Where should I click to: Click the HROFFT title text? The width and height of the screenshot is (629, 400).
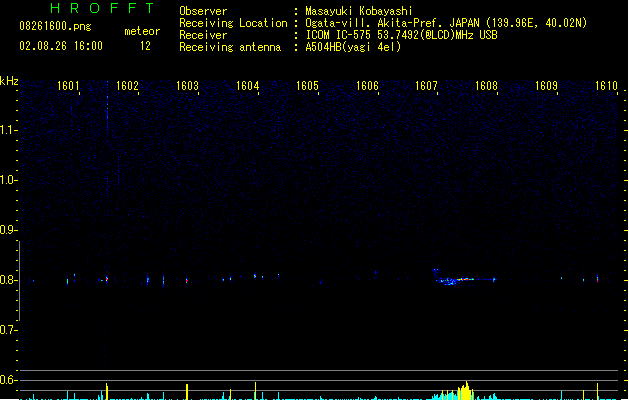[x=102, y=8]
